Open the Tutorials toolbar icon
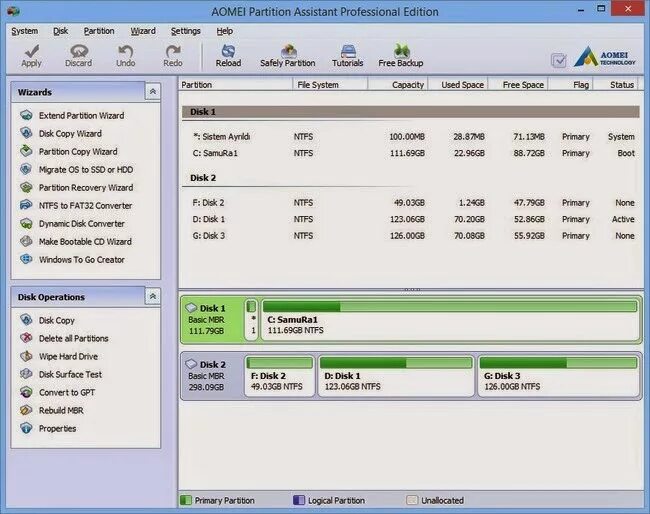The height and width of the screenshot is (514, 650). (x=348, y=51)
